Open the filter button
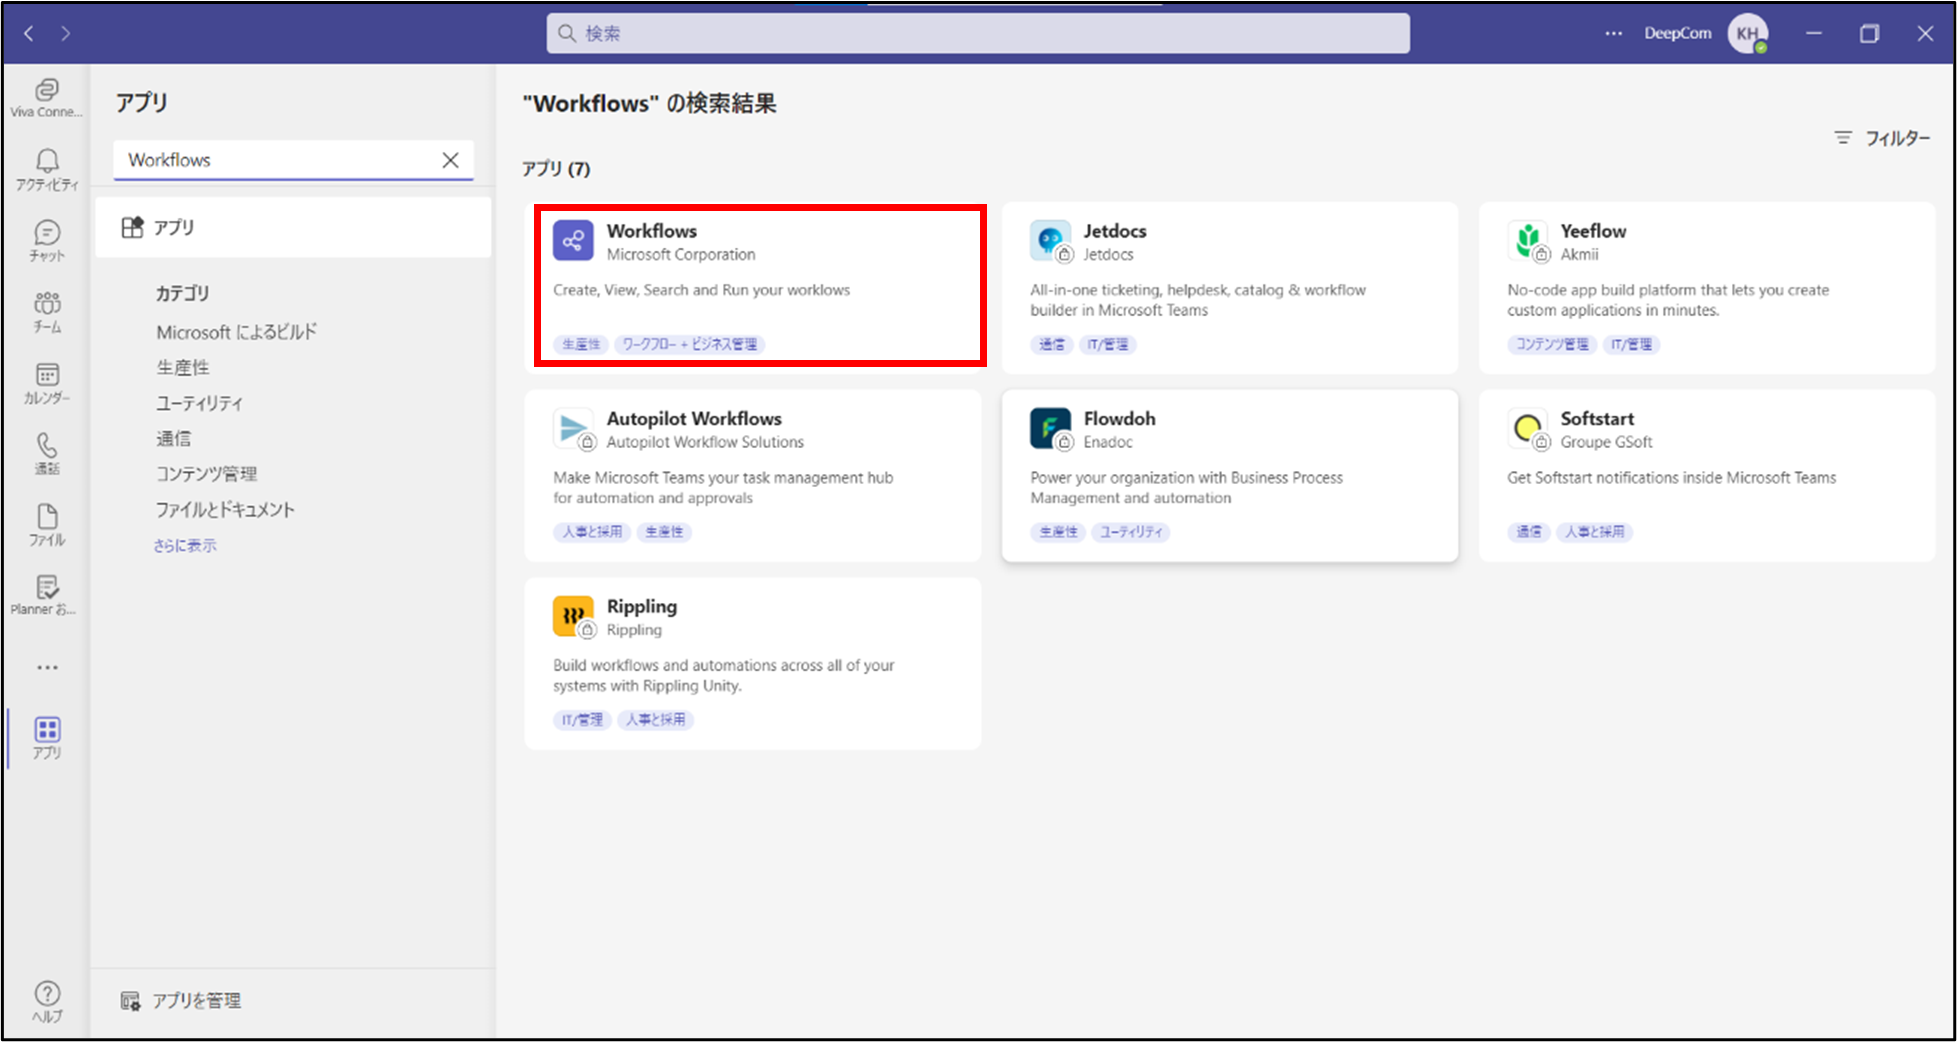Screen dimensions: 1957x1042 tap(1882, 138)
